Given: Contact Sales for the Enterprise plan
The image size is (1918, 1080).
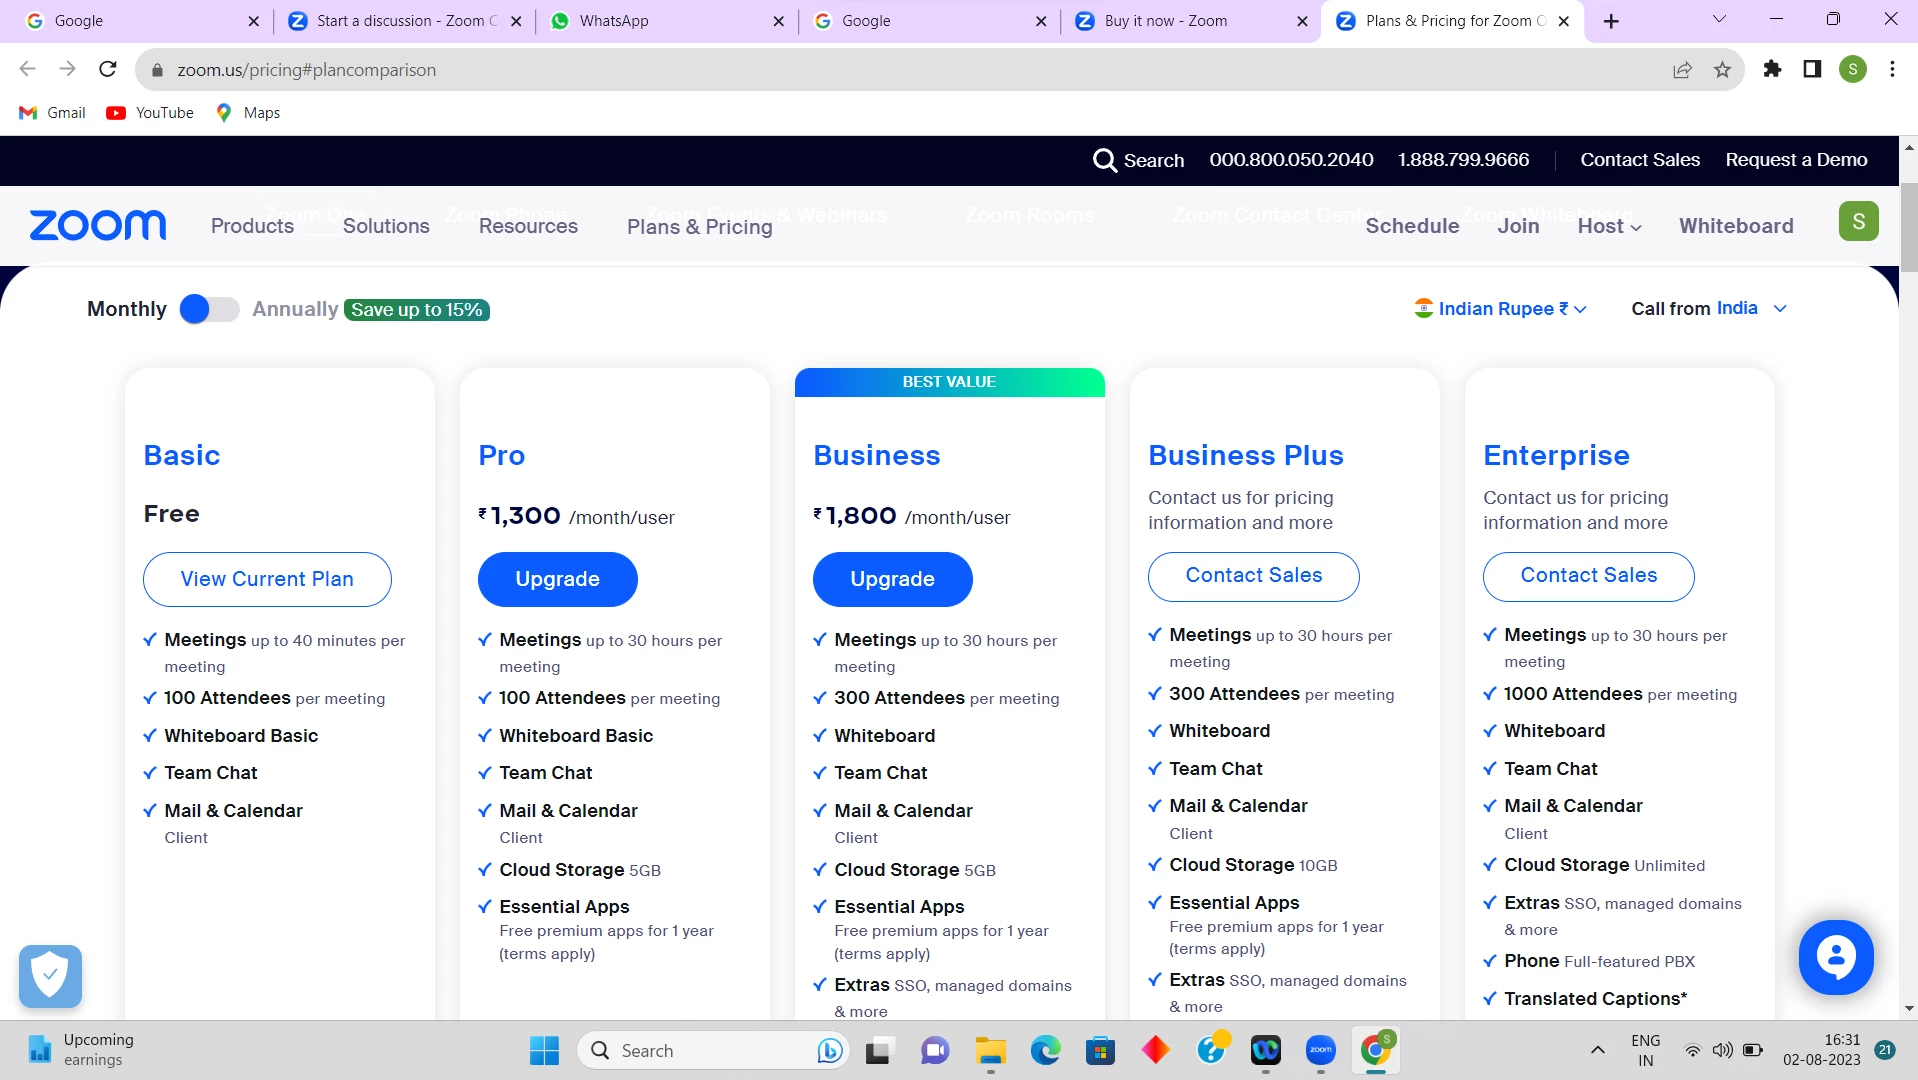Looking at the screenshot, I should (x=1589, y=576).
